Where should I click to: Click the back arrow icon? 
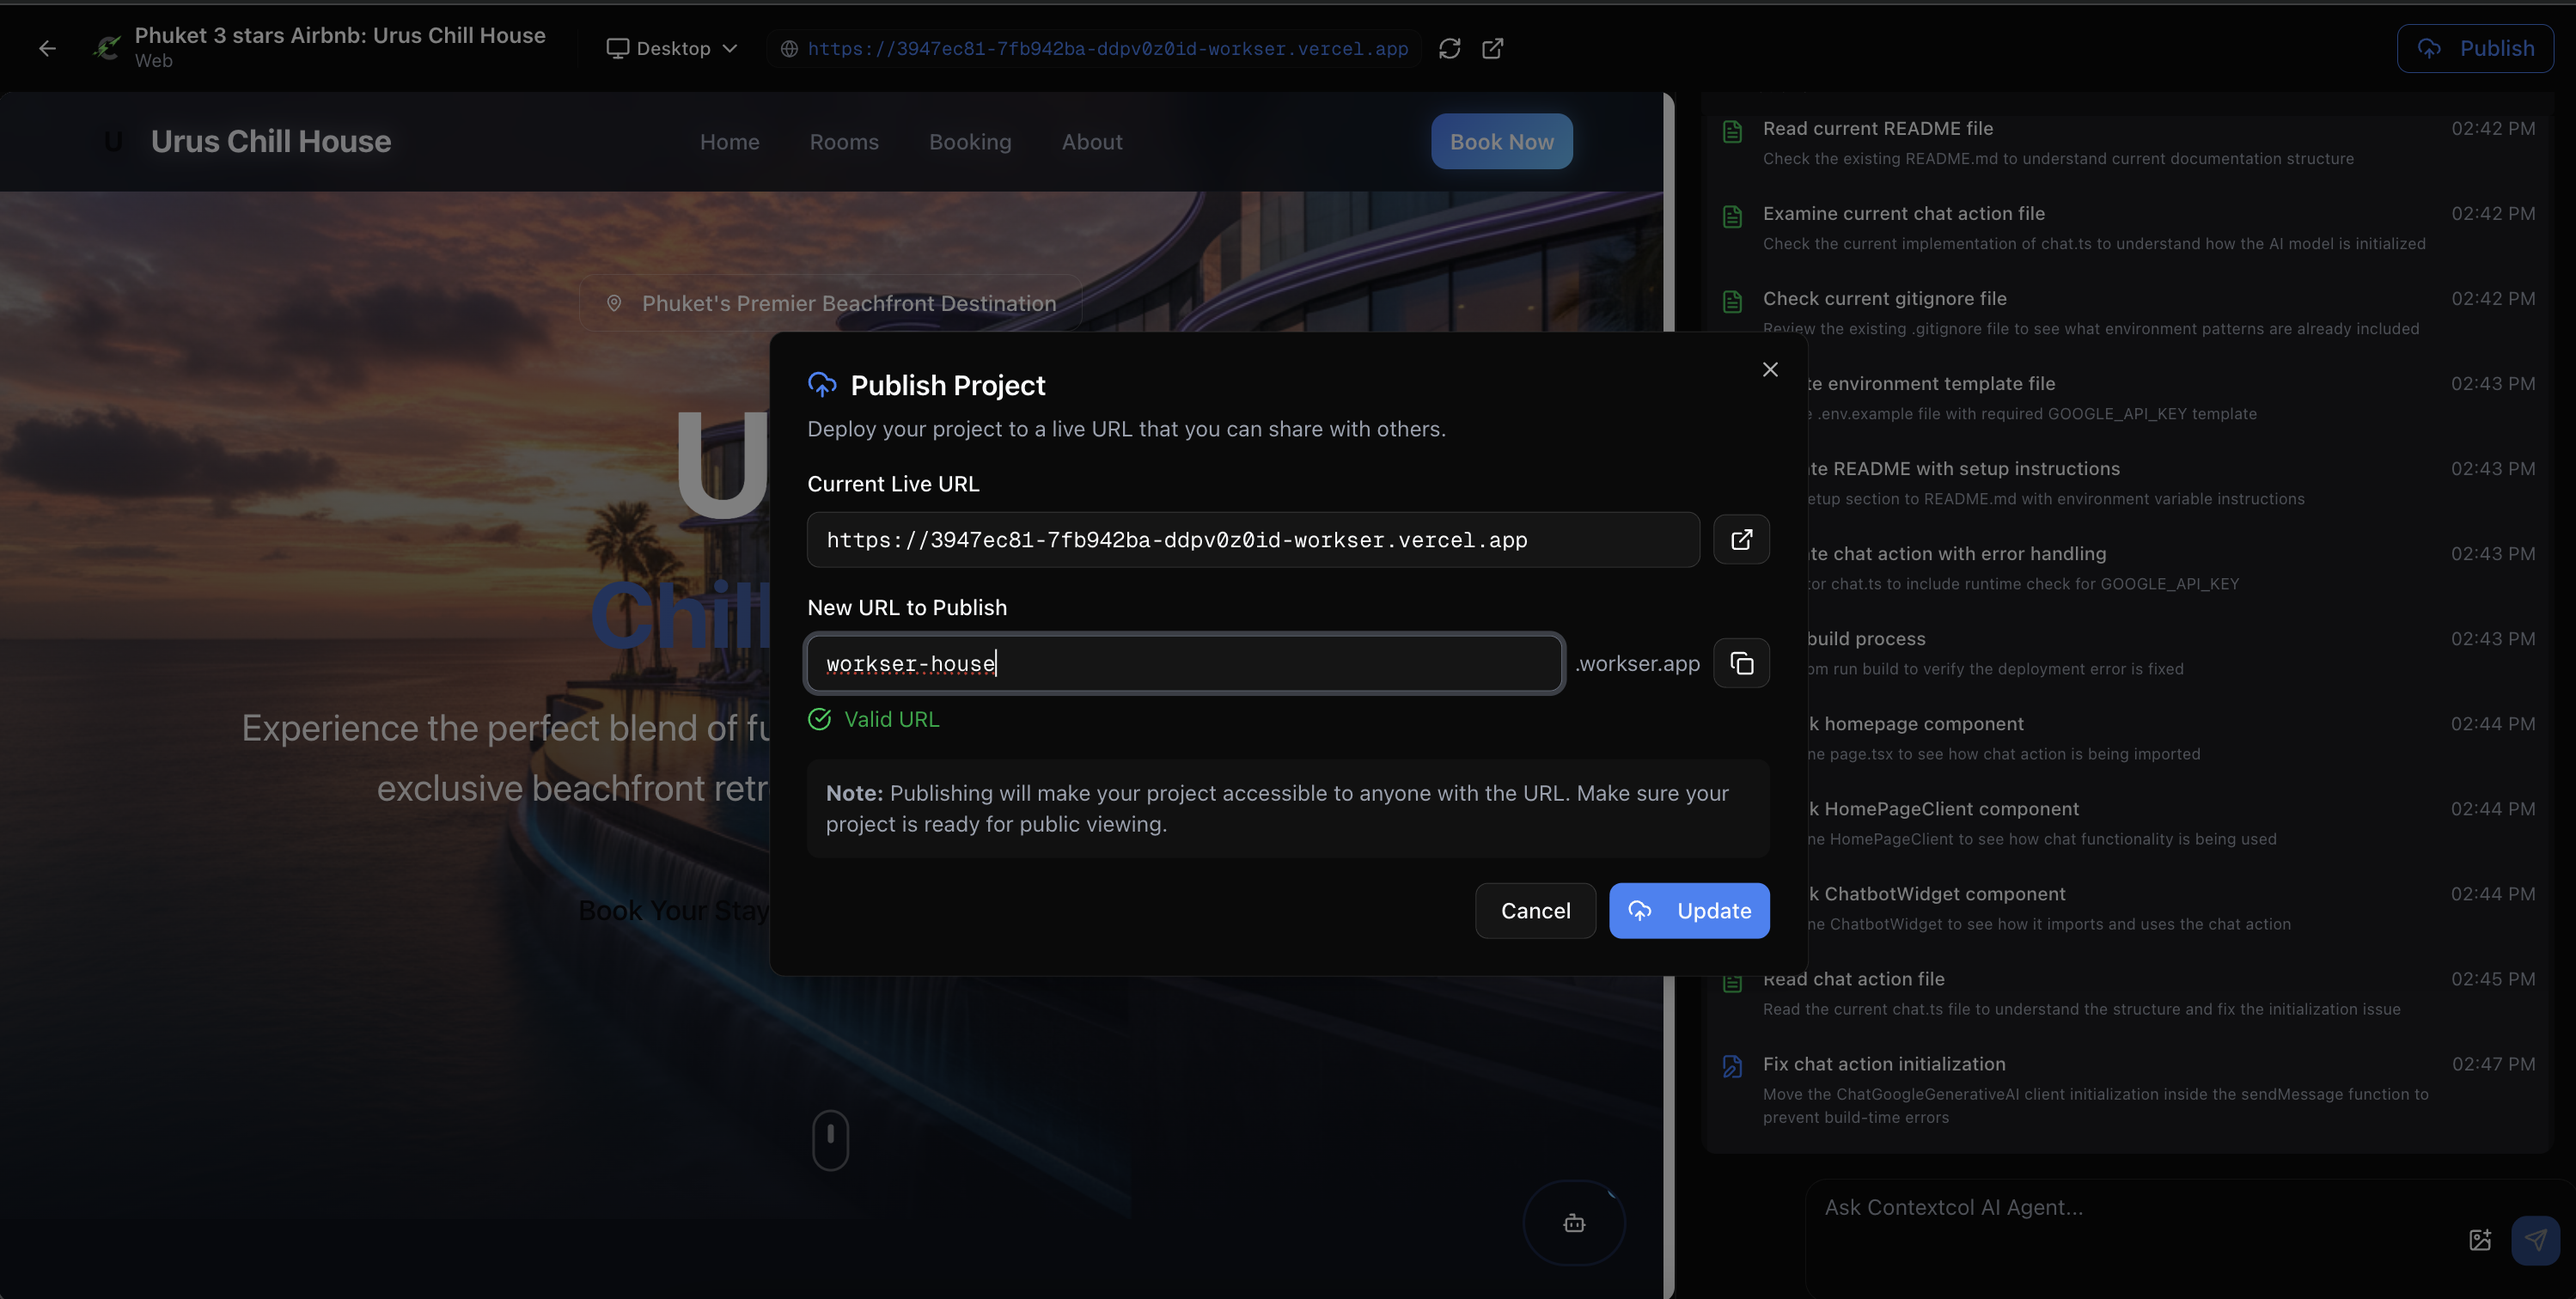47,48
